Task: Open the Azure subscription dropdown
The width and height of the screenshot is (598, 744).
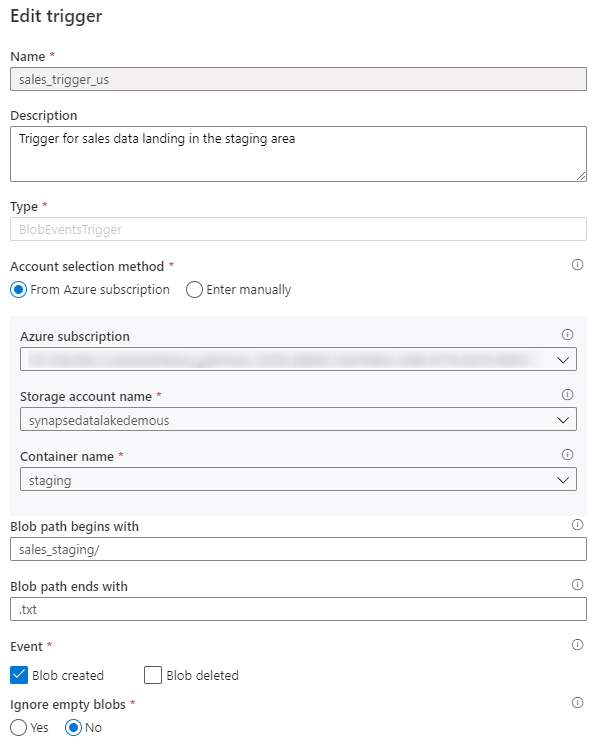Action: coord(298,359)
